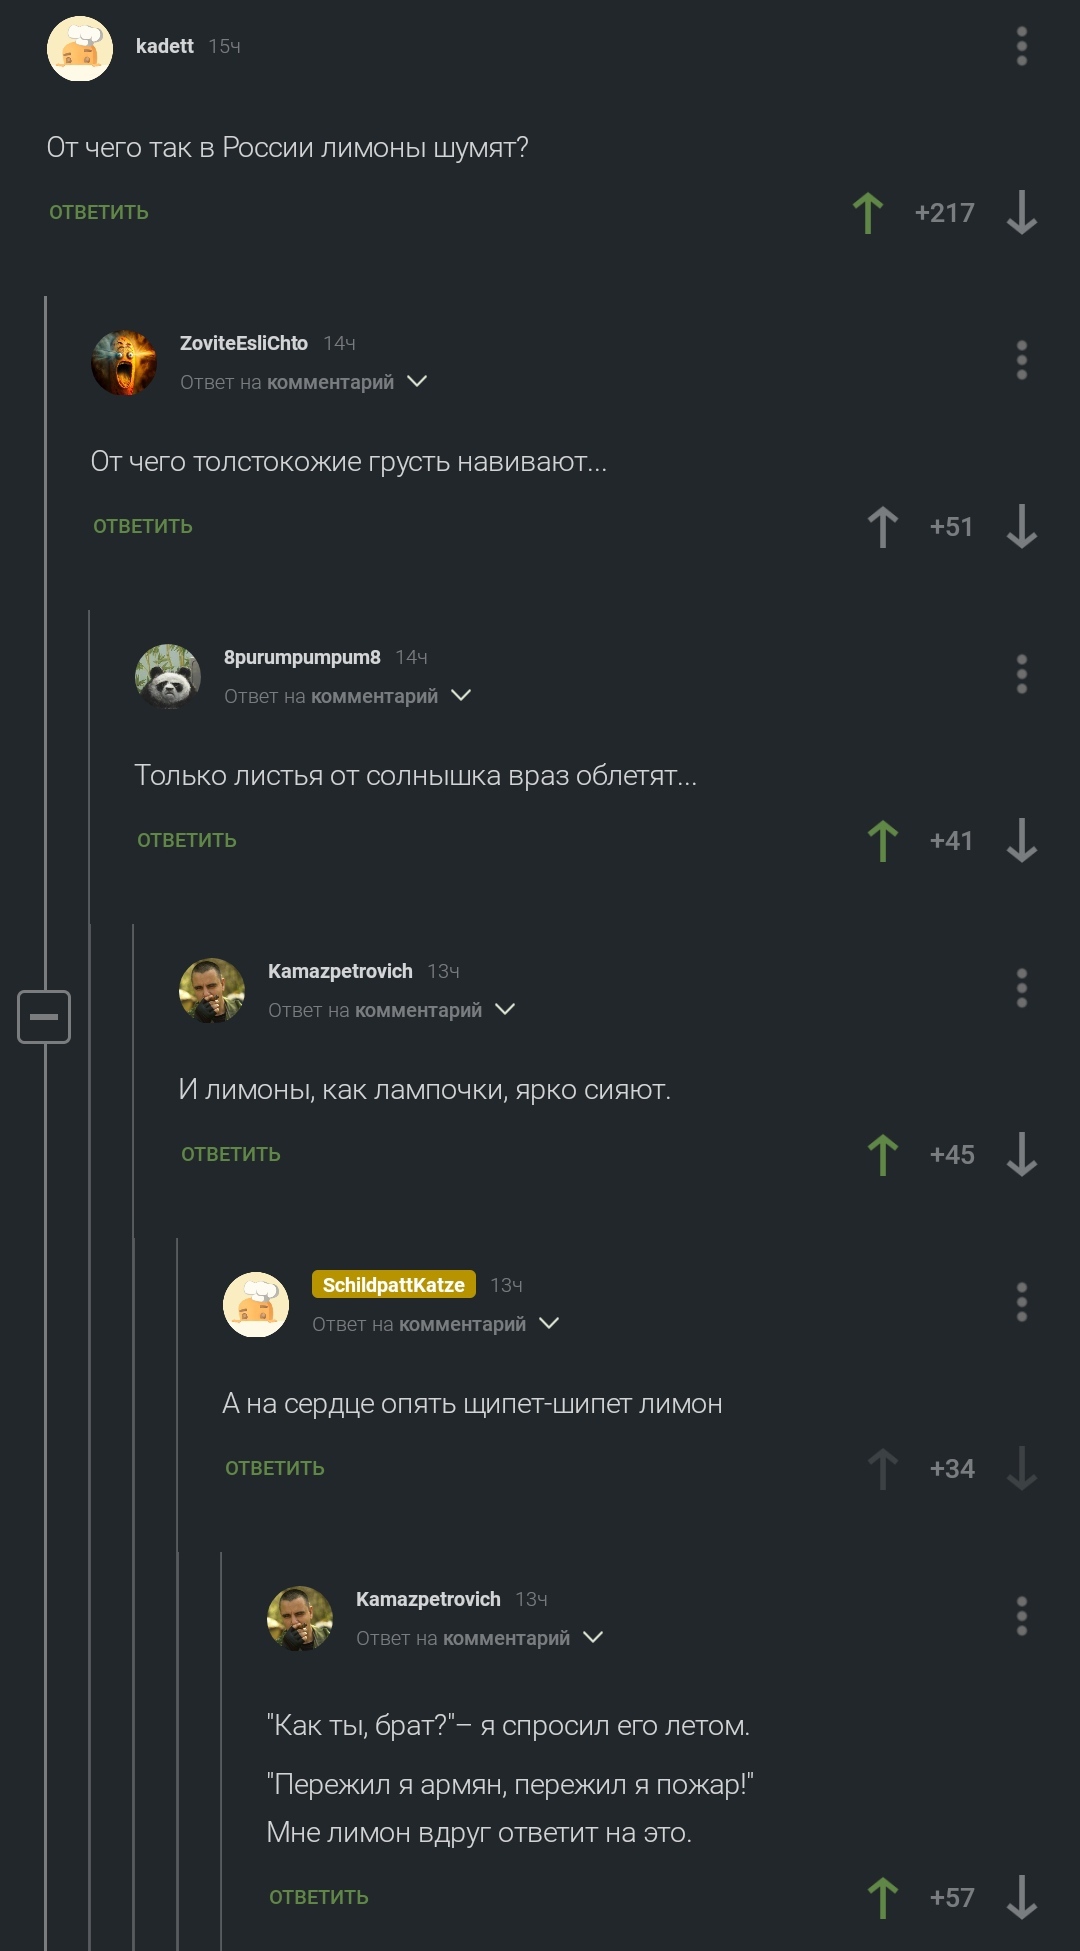Downvote kadett's top comment

tap(1021, 213)
